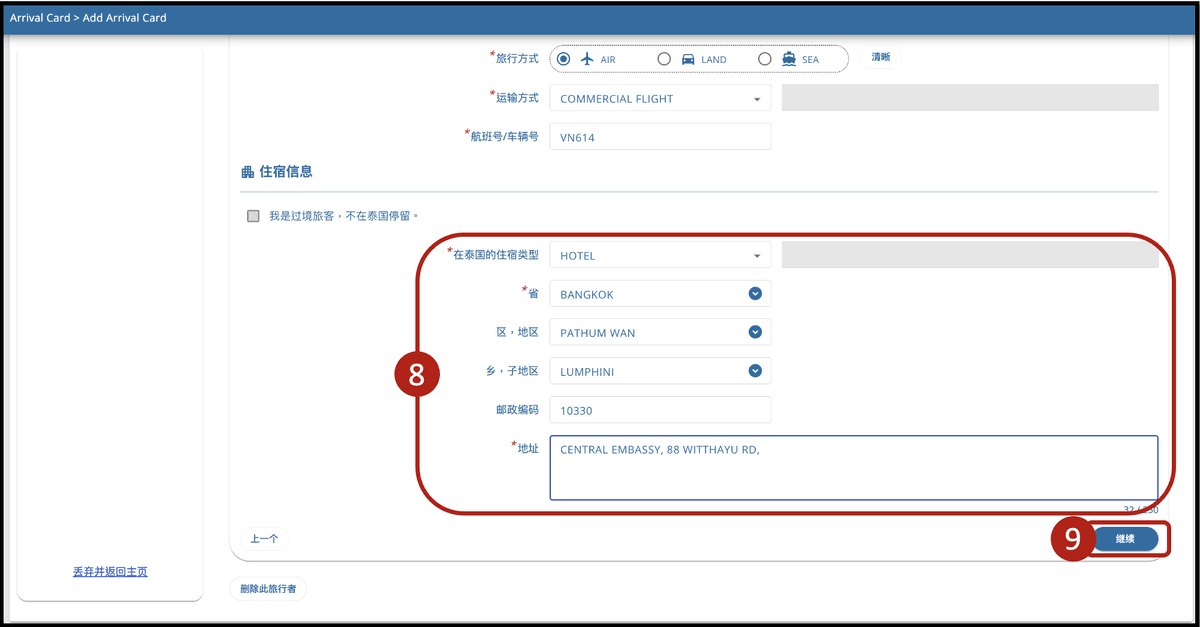Click the 旅行方式 label
Viewport: 1200px width, 627px height.
515,58
